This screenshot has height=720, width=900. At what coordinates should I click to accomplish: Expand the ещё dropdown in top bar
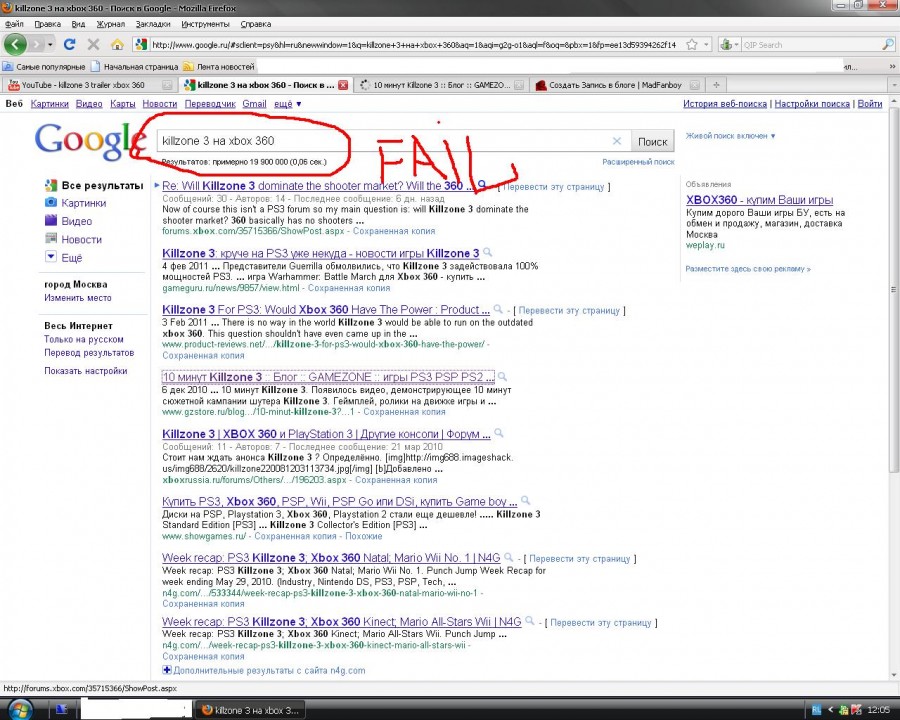[x=288, y=104]
